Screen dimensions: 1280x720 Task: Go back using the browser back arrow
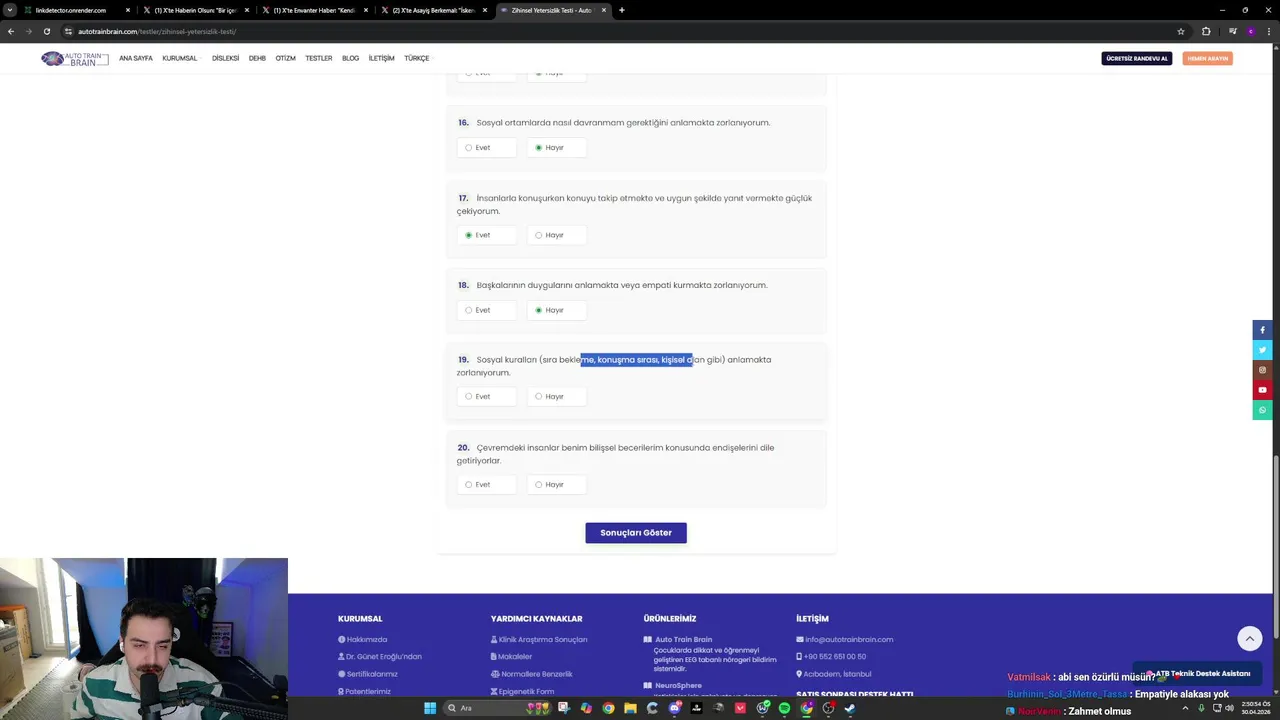(x=11, y=31)
